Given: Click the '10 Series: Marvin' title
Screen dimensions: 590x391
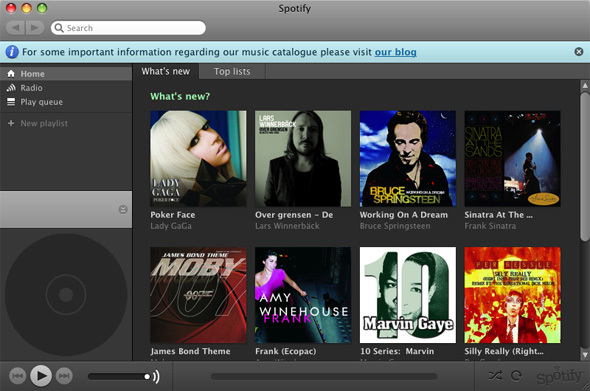Looking at the screenshot, I should point(397,351).
